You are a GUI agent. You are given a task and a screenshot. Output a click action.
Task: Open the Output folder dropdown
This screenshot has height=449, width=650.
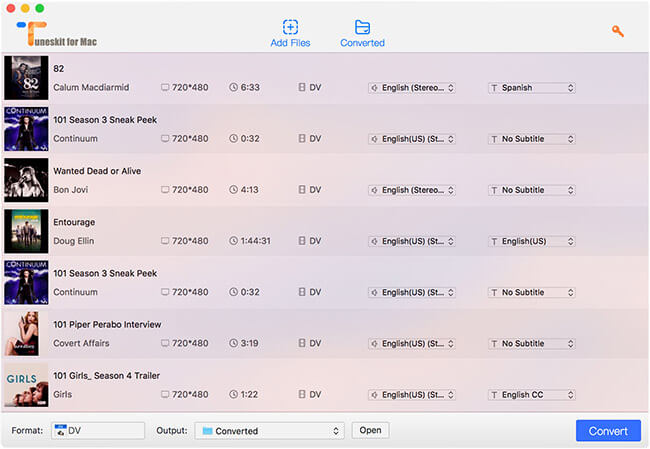tap(269, 431)
